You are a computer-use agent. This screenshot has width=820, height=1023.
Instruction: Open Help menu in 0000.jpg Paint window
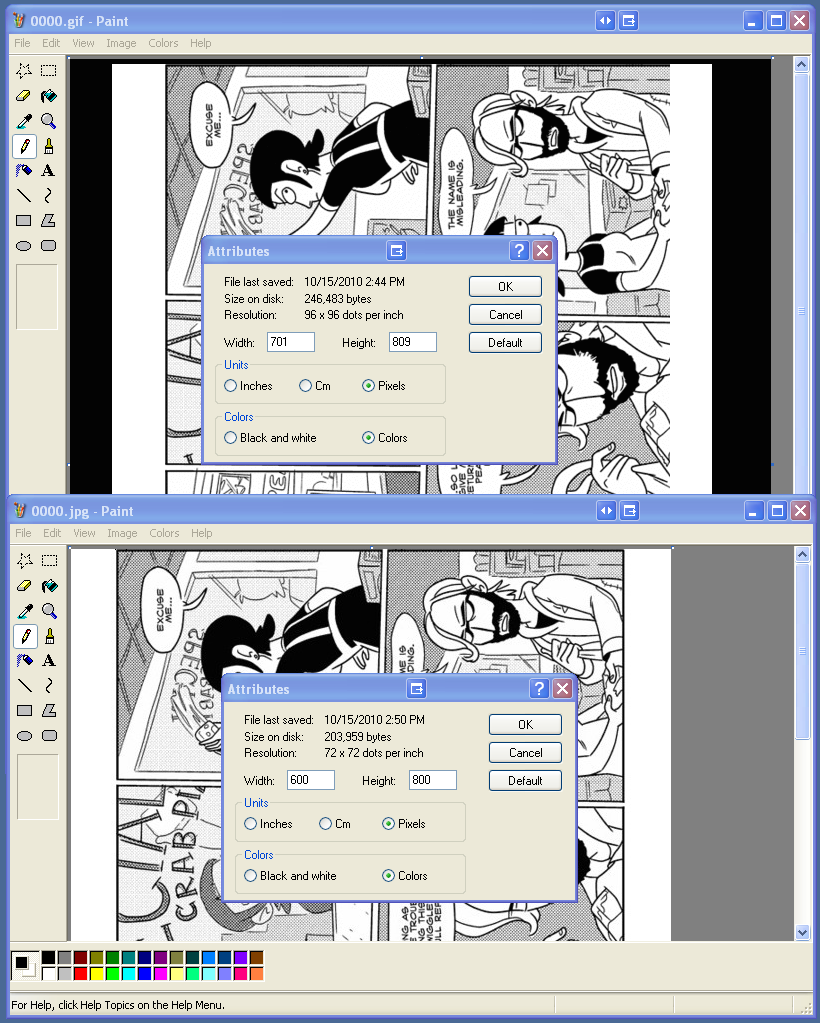pos(202,533)
